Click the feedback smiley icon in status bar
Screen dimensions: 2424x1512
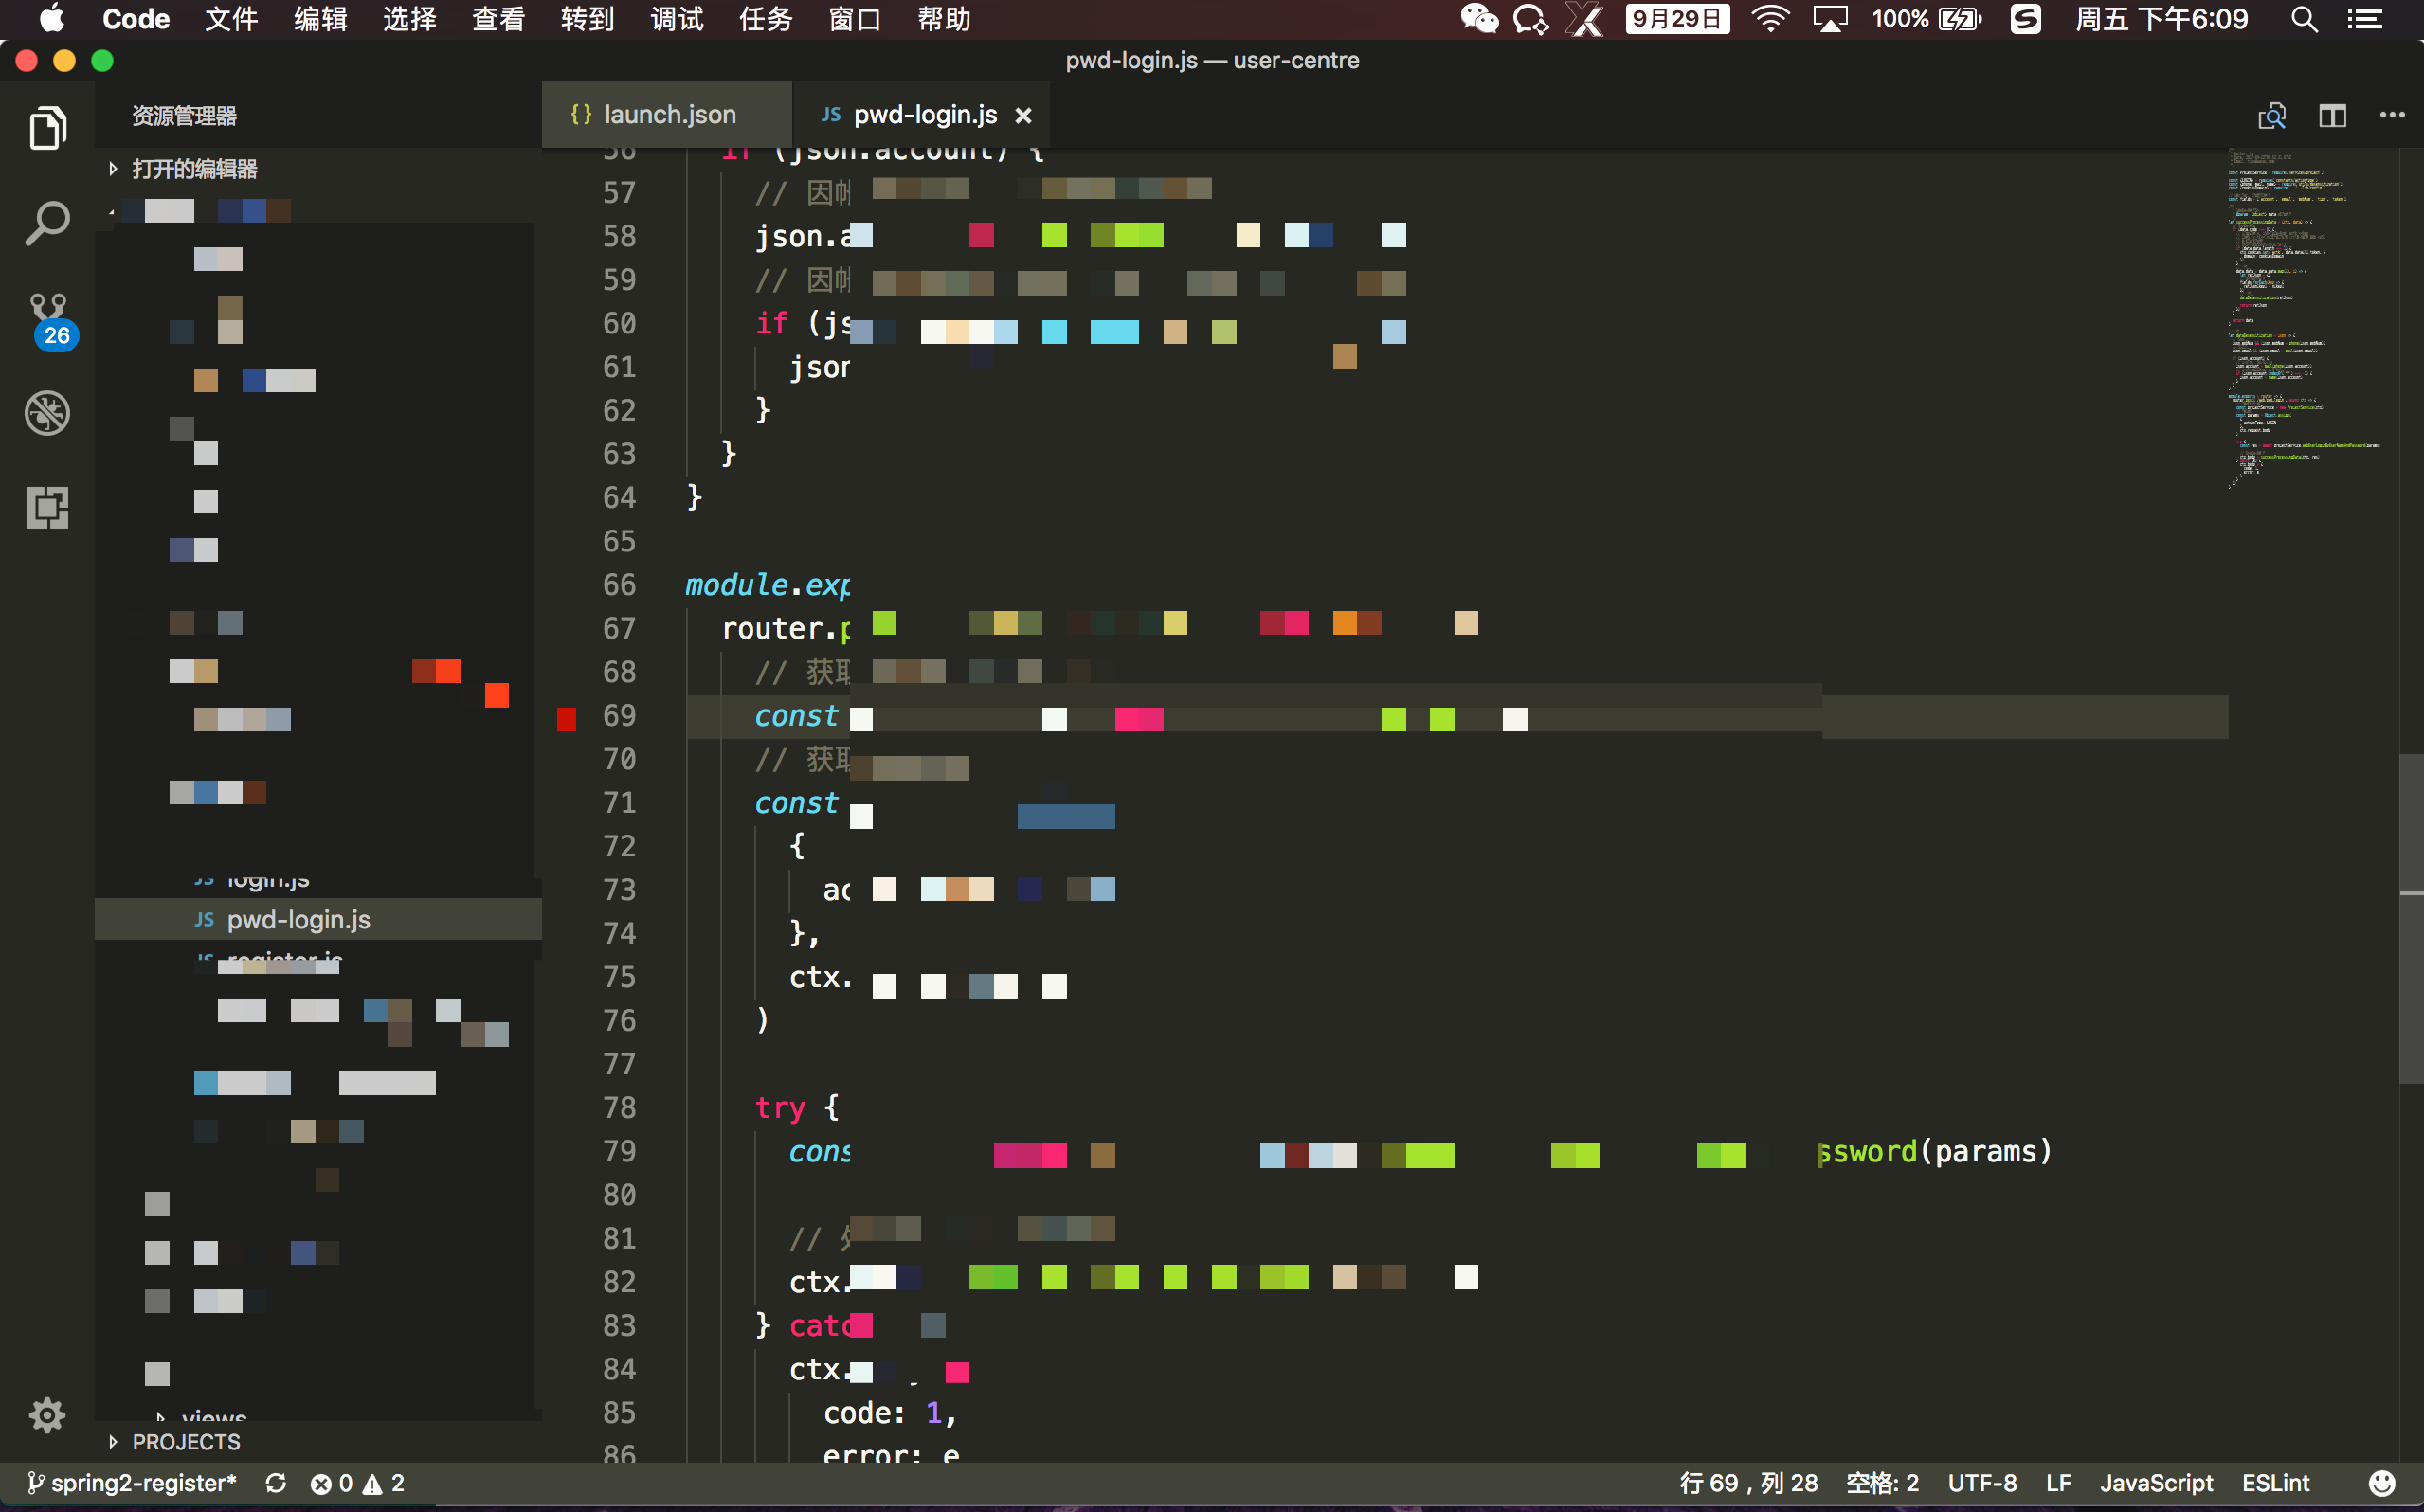tap(2382, 1483)
